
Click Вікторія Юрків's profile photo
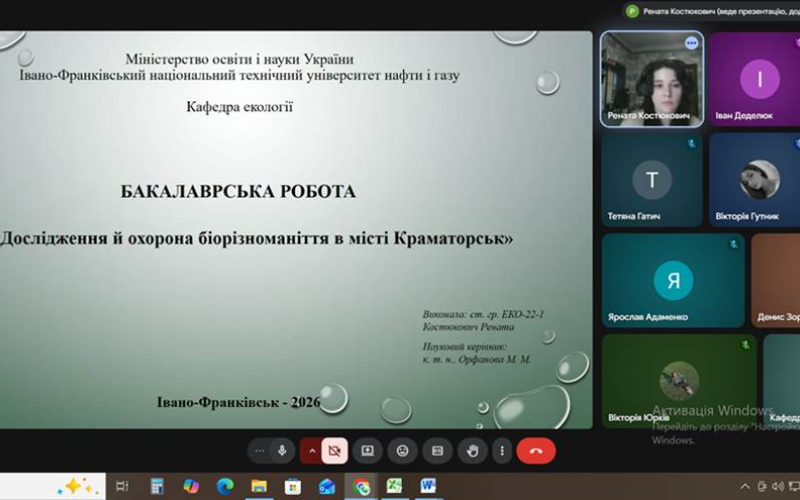point(679,381)
